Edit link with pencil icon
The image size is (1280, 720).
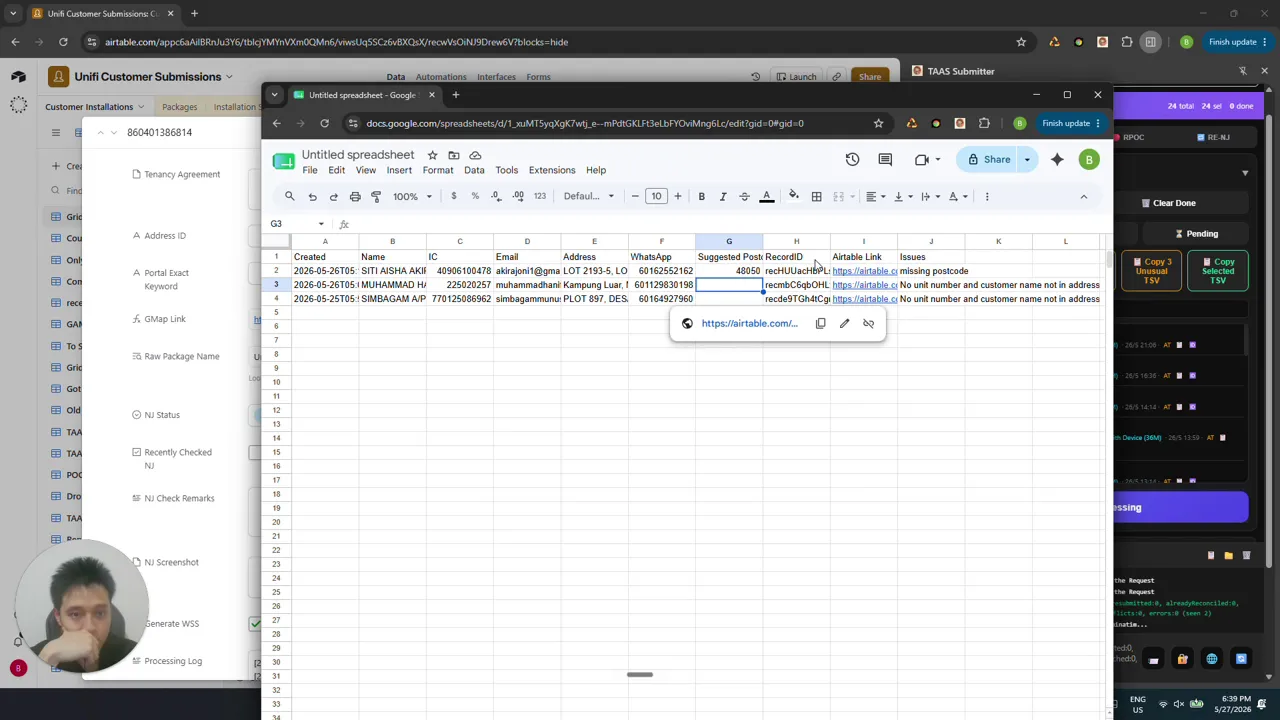pos(845,323)
